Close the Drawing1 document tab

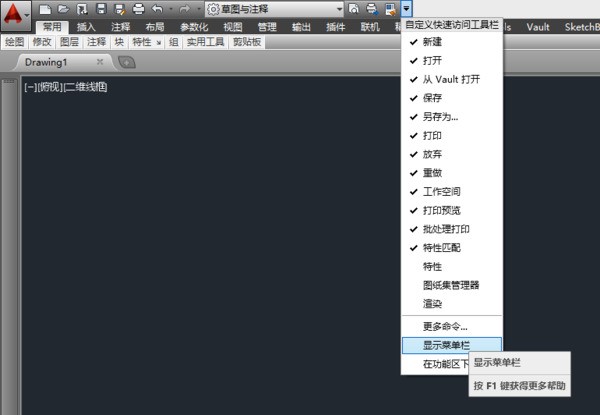(x=99, y=61)
